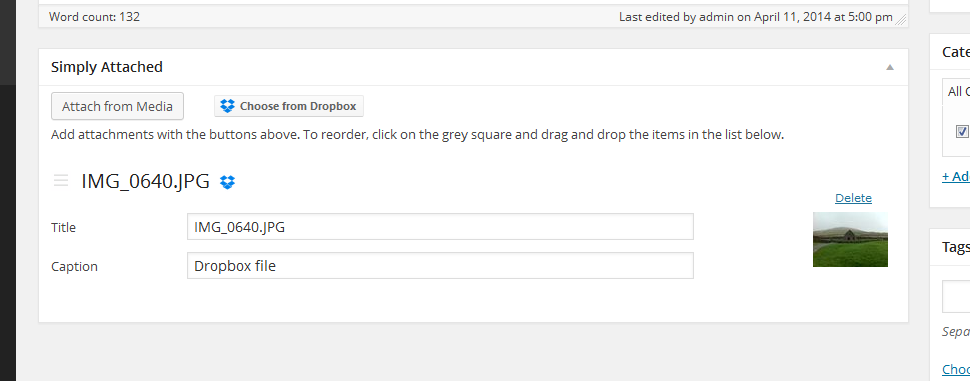Delete the IMG_0640.JPG attachment

(853, 198)
